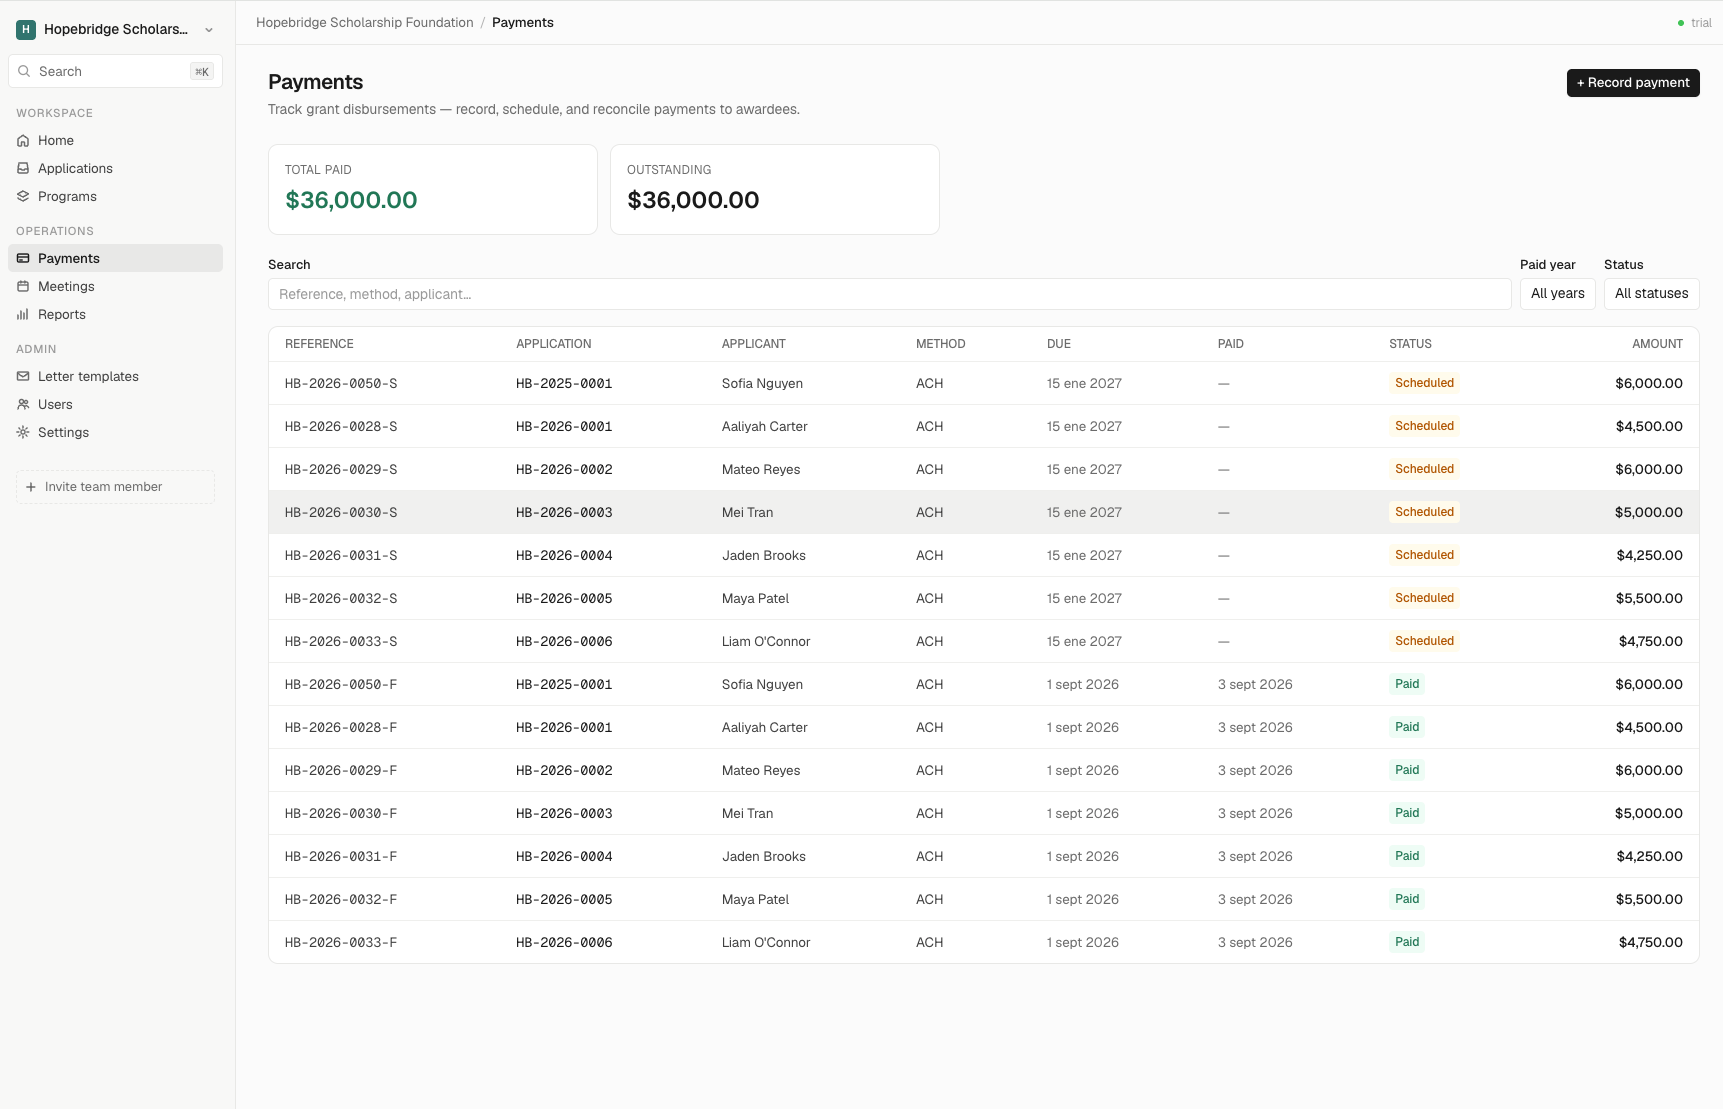Open the Programs section
Image resolution: width=1723 pixels, height=1109 pixels.
pyautogui.click(x=115, y=197)
